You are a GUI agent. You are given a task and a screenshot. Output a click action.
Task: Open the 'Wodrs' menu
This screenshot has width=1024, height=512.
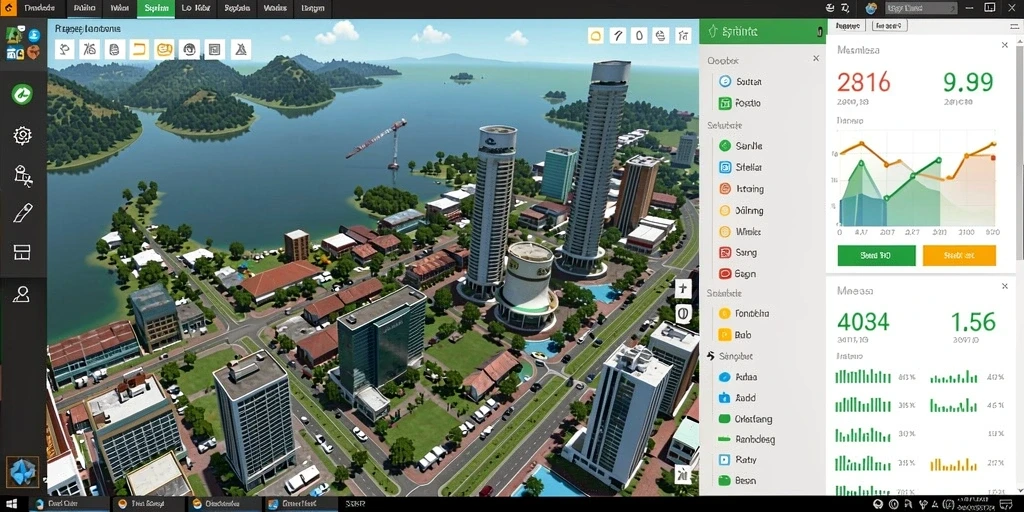(x=276, y=8)
